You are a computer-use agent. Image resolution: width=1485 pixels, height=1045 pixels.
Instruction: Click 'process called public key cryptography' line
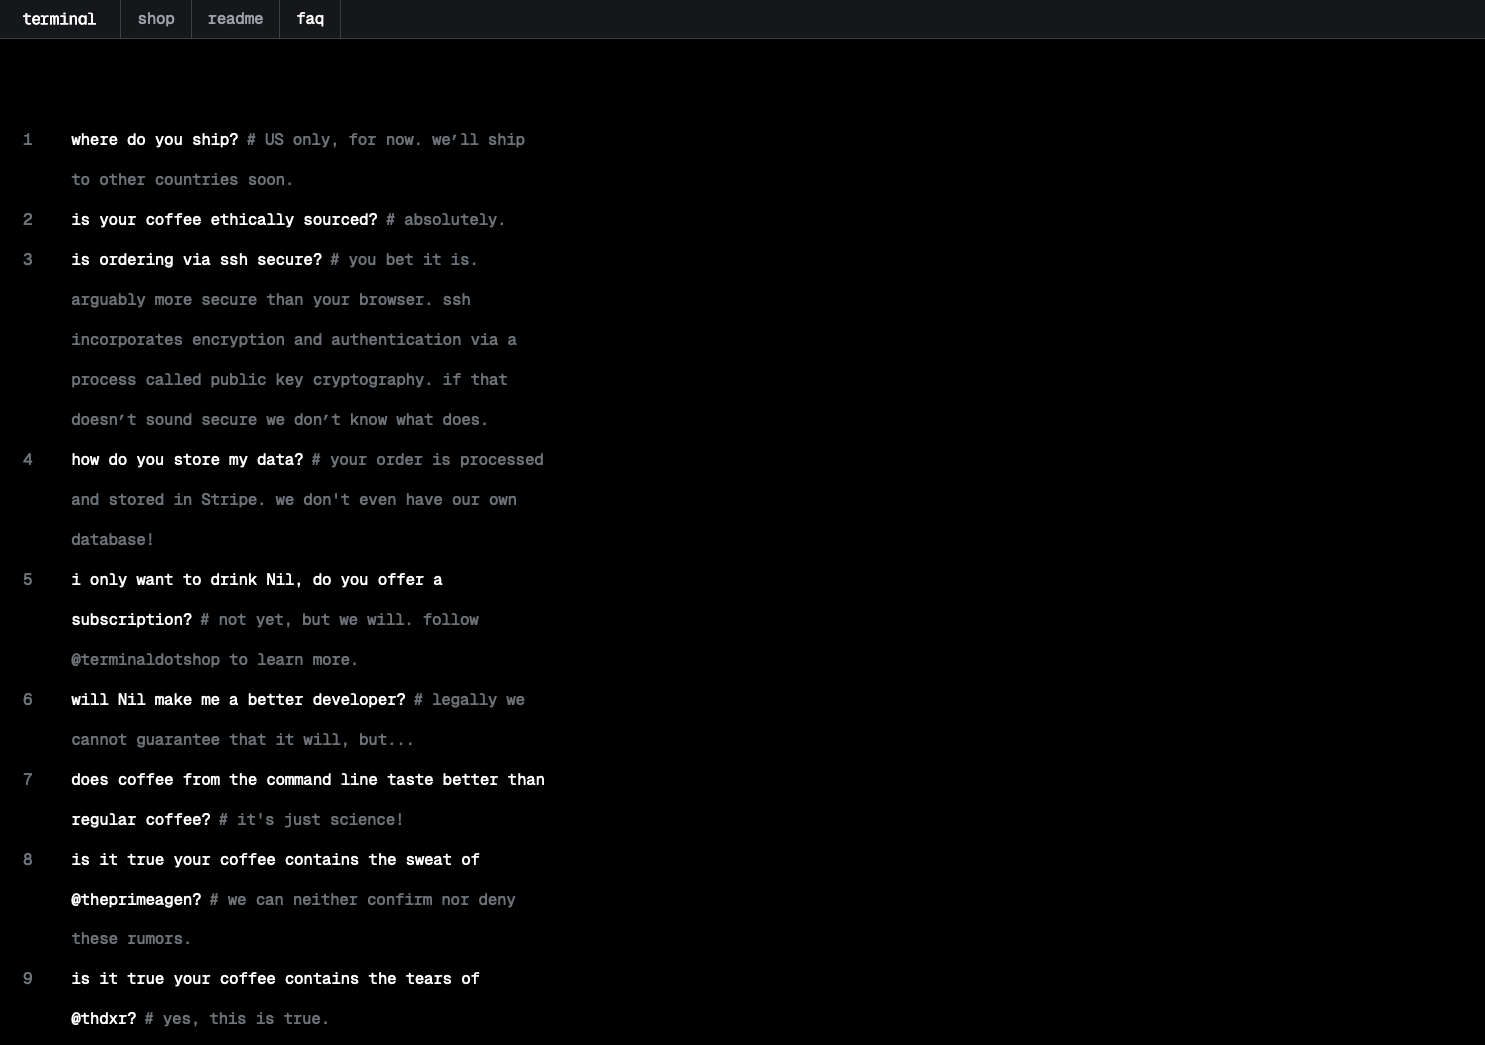[289, 380]
